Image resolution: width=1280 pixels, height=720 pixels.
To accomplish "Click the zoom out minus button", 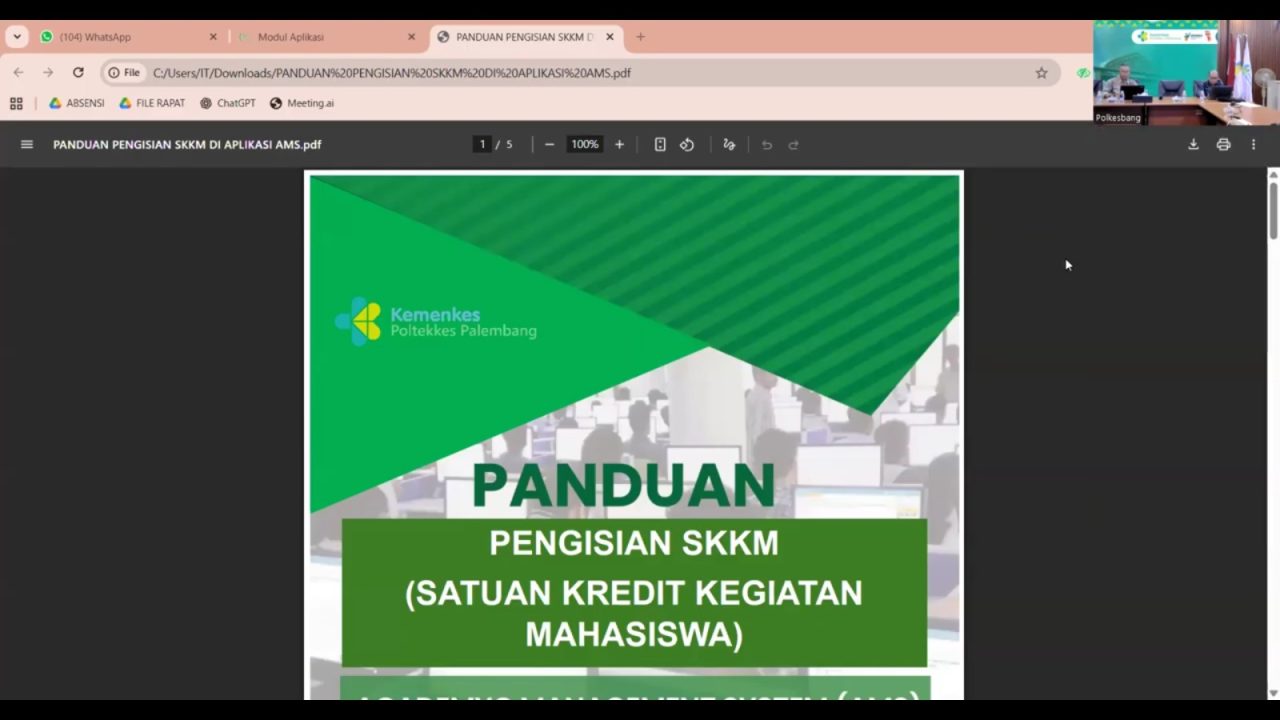I will point(549,144).
